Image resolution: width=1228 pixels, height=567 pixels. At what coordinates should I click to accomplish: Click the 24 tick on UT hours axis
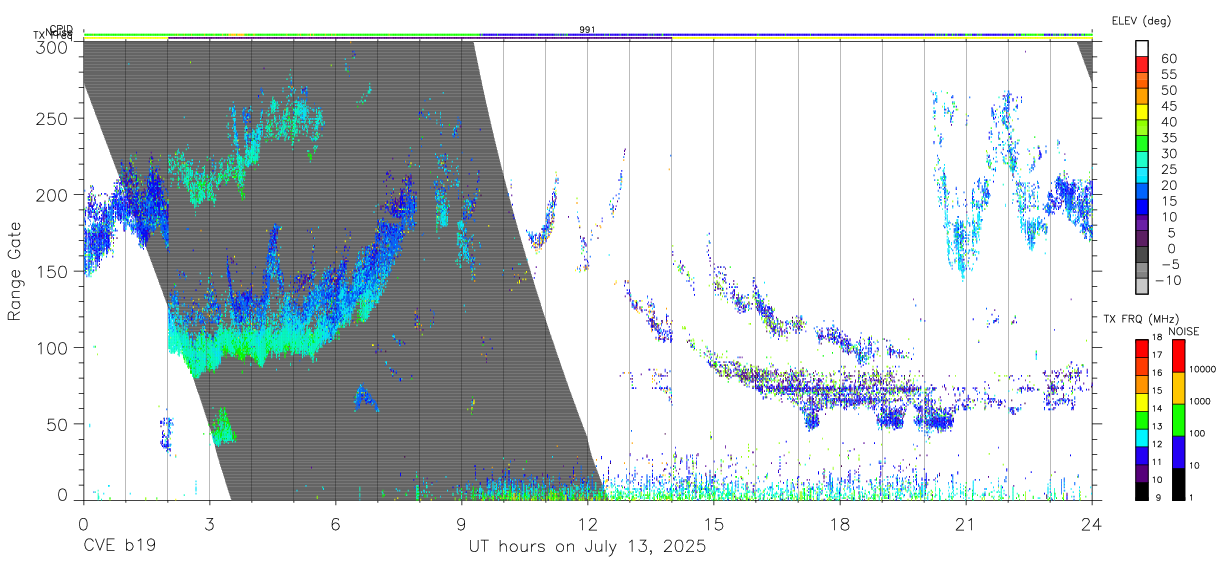coord(1091,524)
